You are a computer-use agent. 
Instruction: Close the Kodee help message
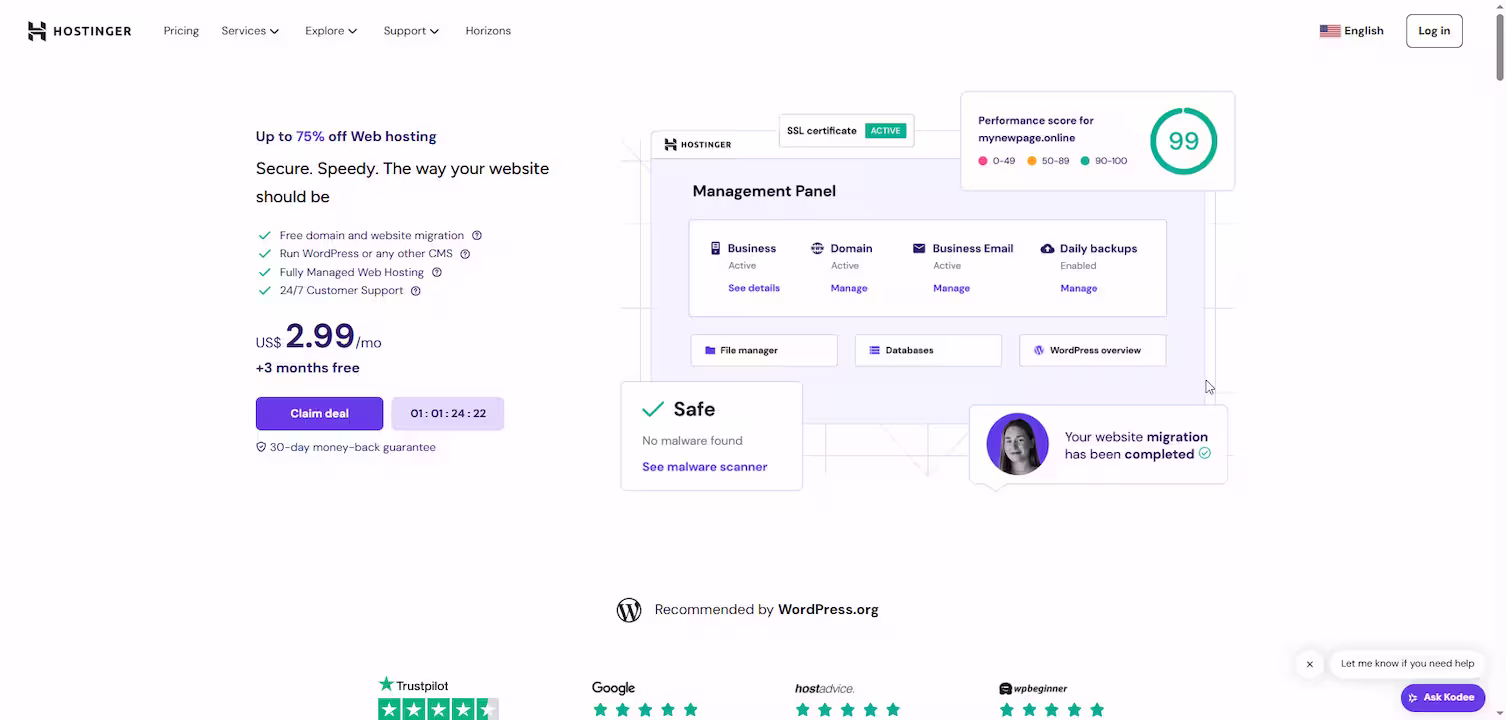1309,664
